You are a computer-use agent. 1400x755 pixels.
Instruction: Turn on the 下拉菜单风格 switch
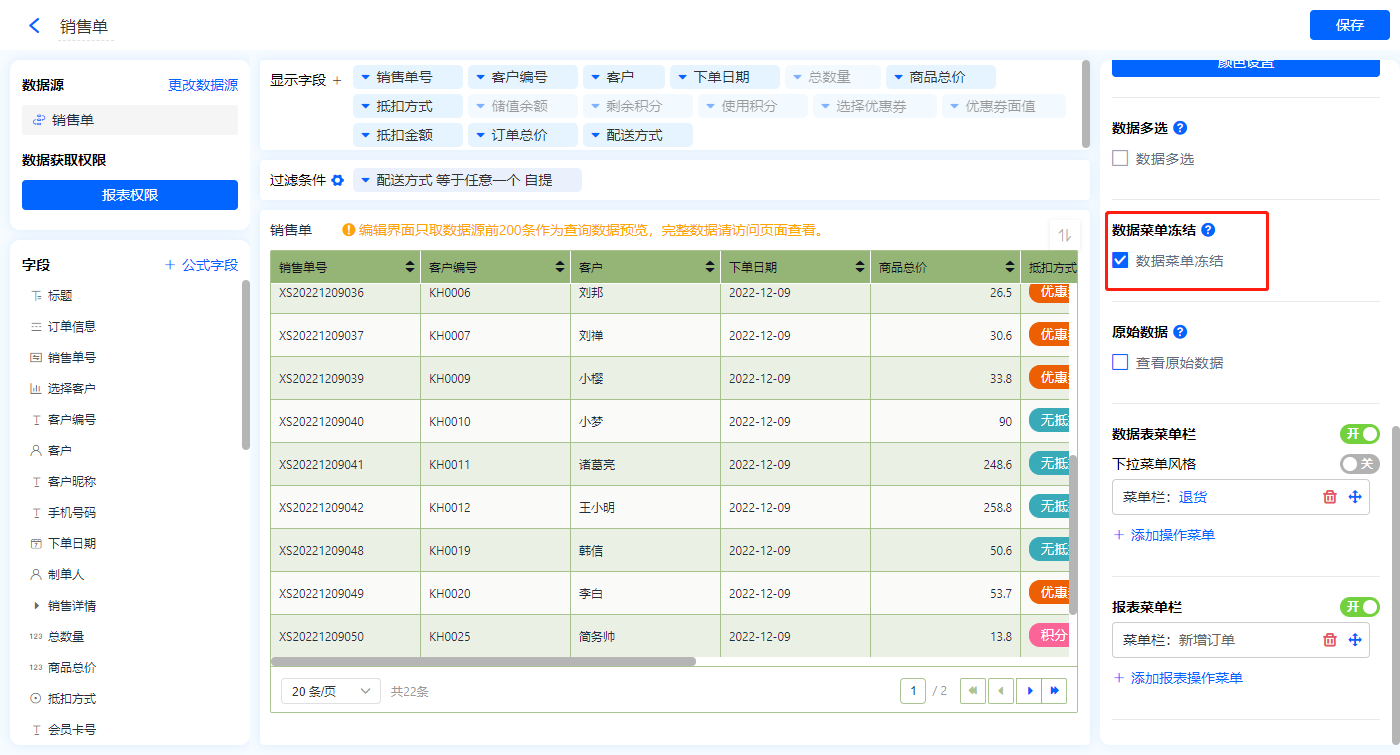[1359, 464]
